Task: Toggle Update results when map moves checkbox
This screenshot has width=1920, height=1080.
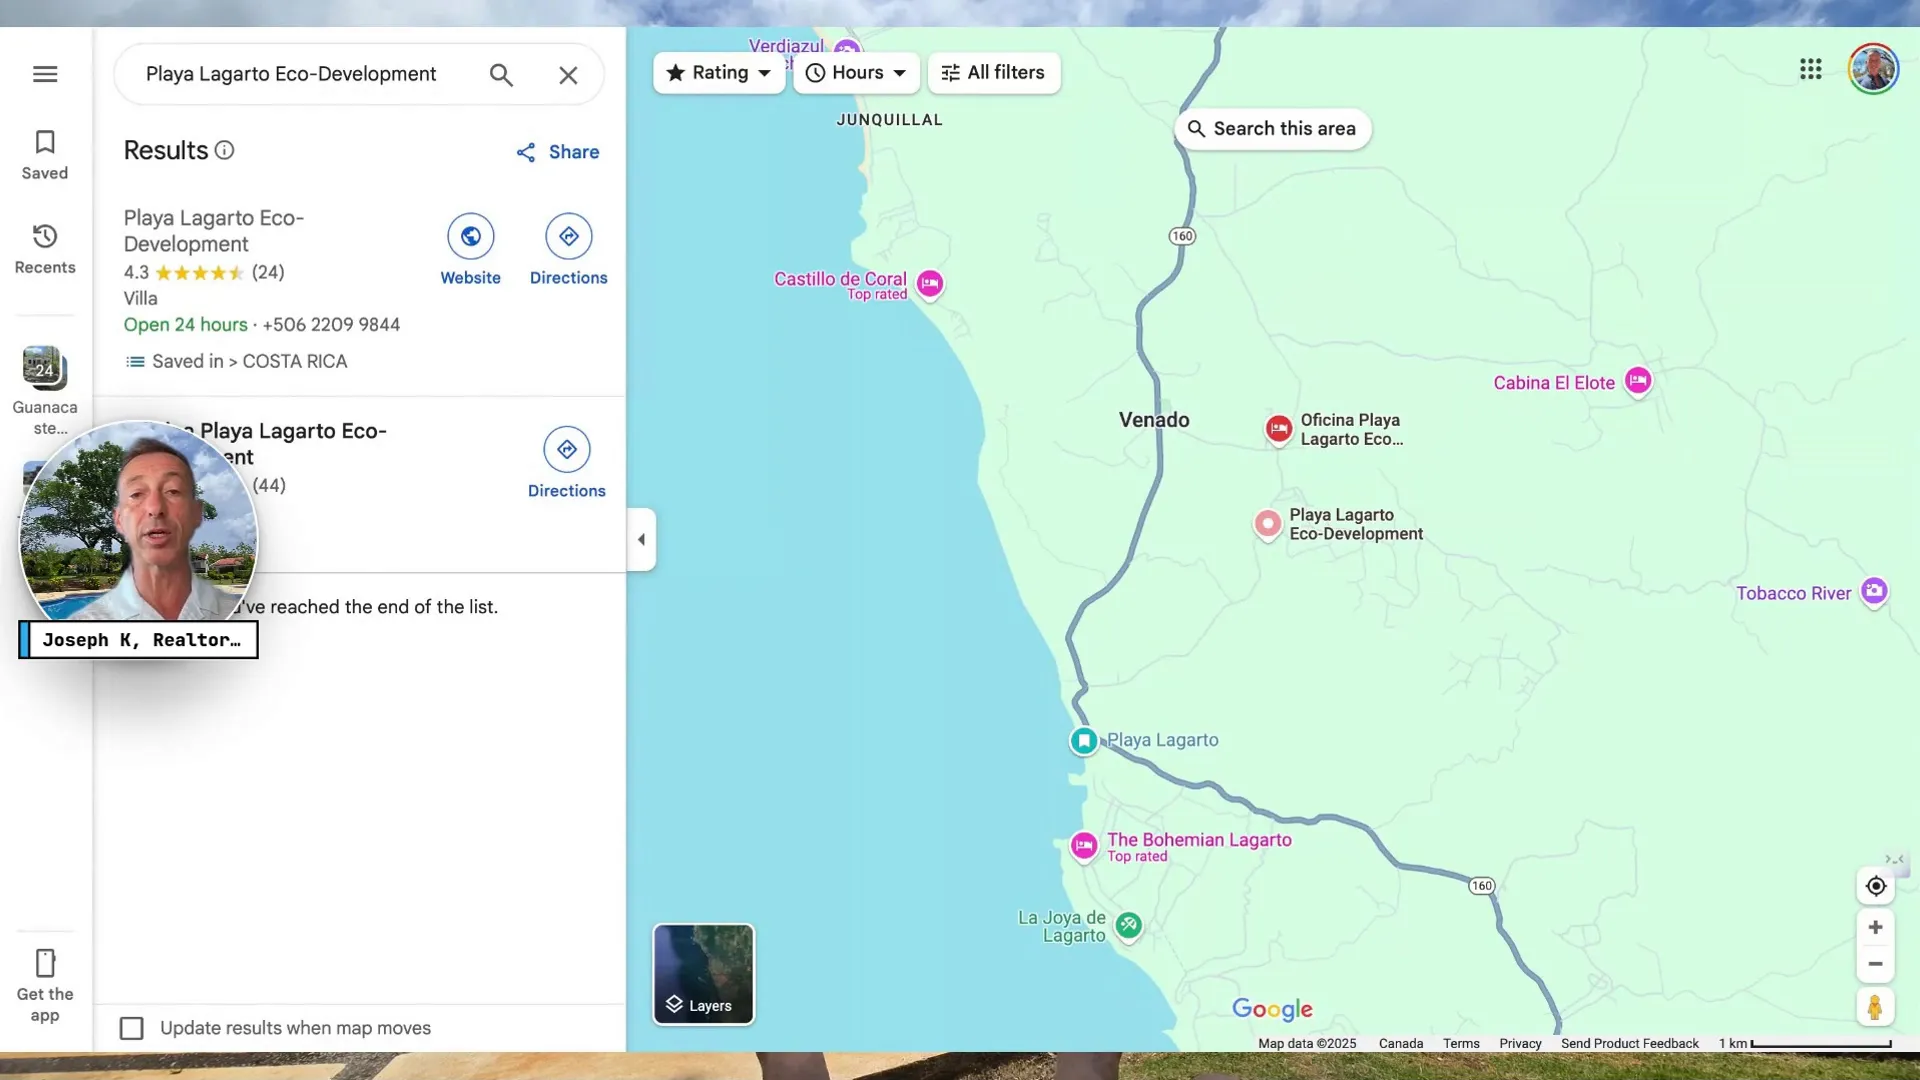Action: pos(132,1028)
